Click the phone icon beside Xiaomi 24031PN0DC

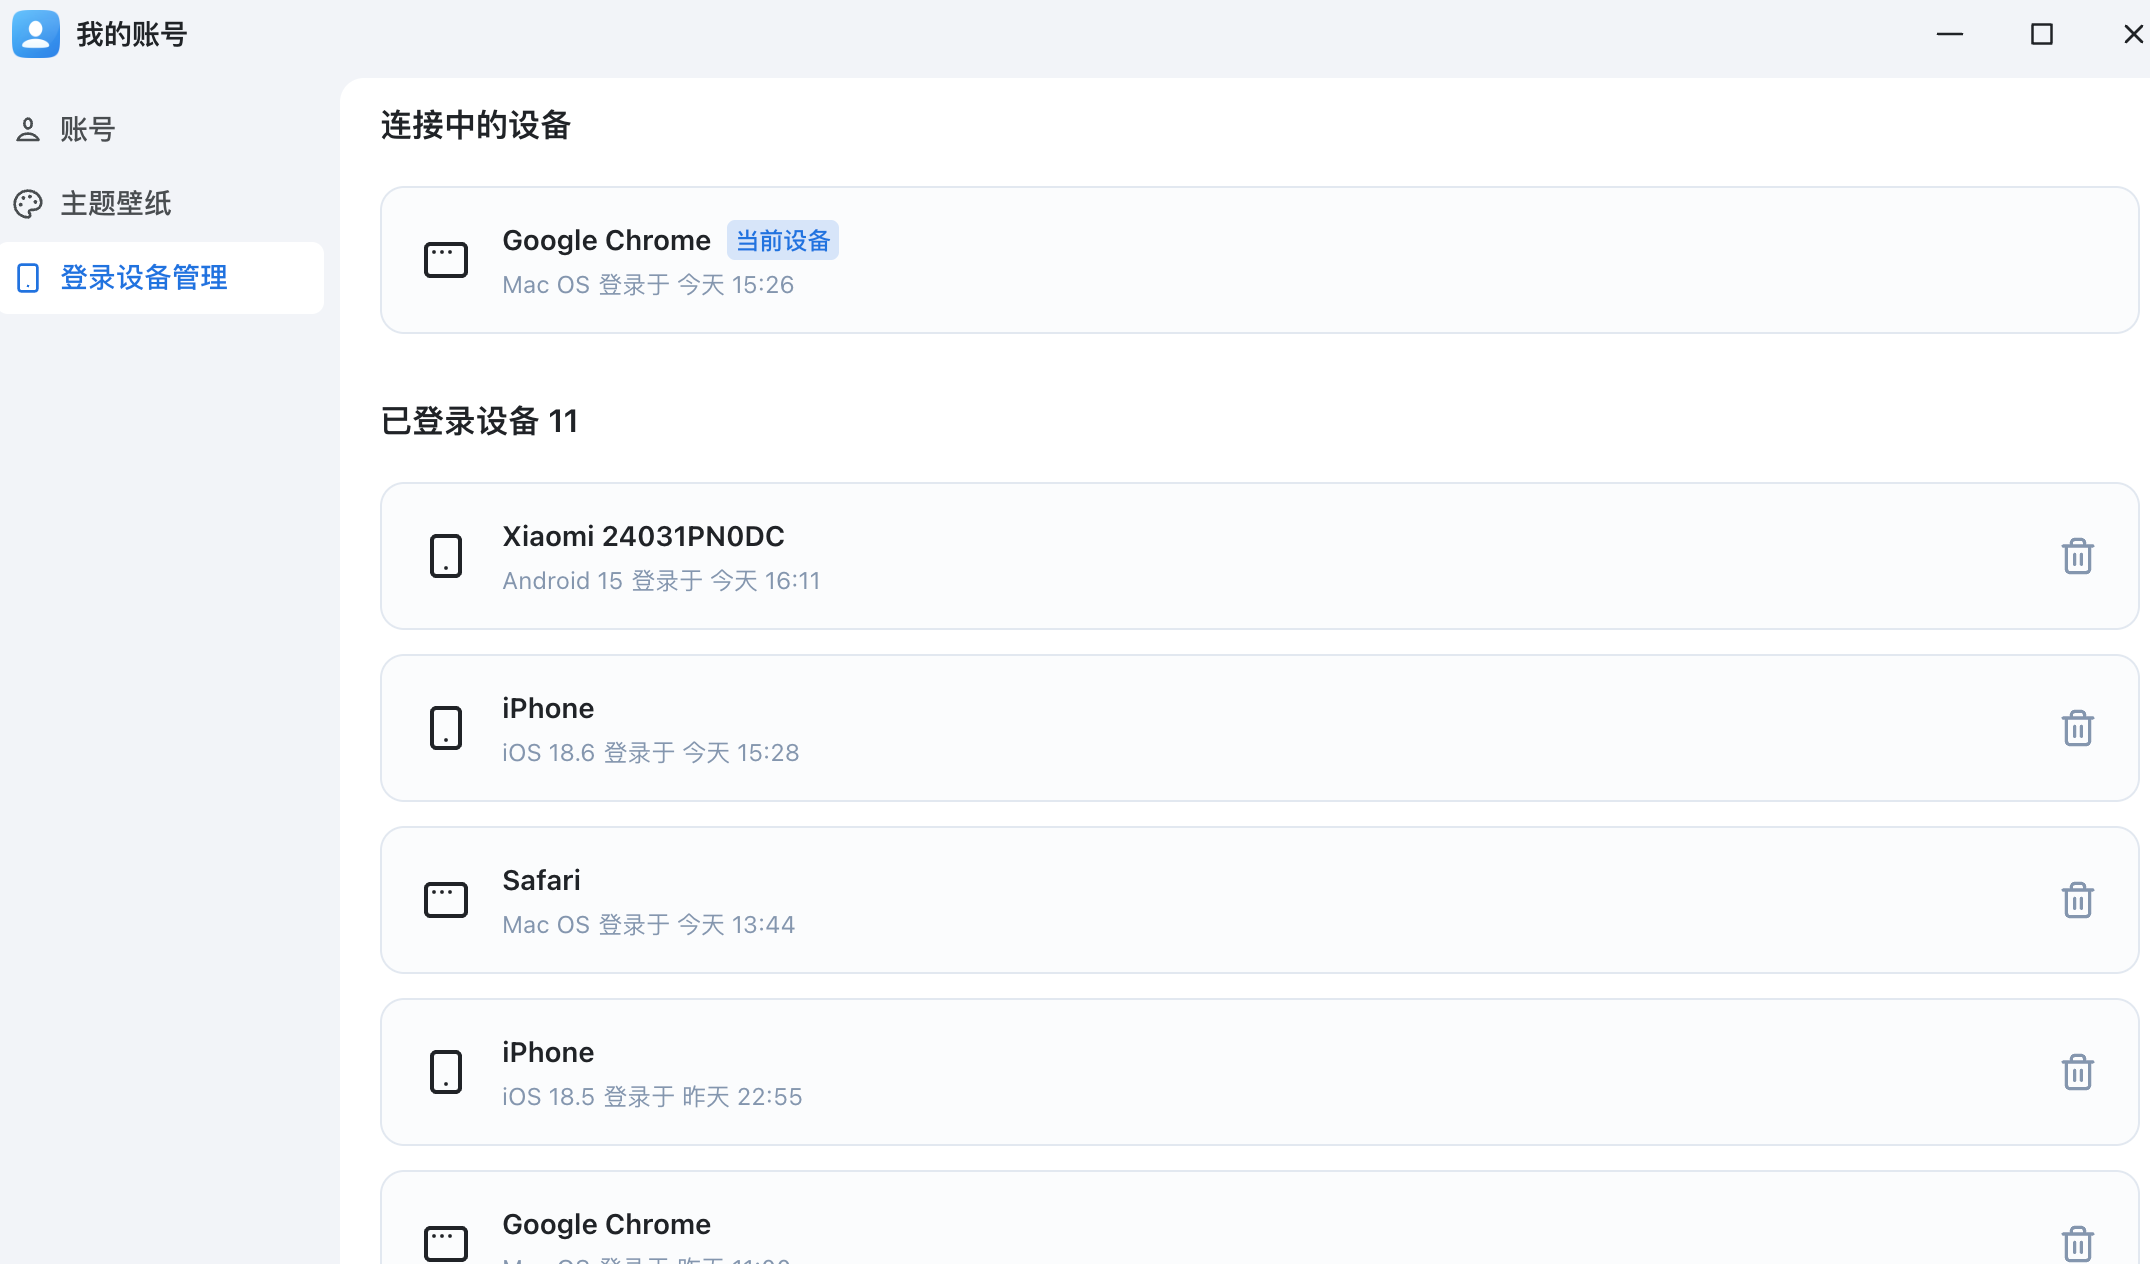click(x=446, y=556)
